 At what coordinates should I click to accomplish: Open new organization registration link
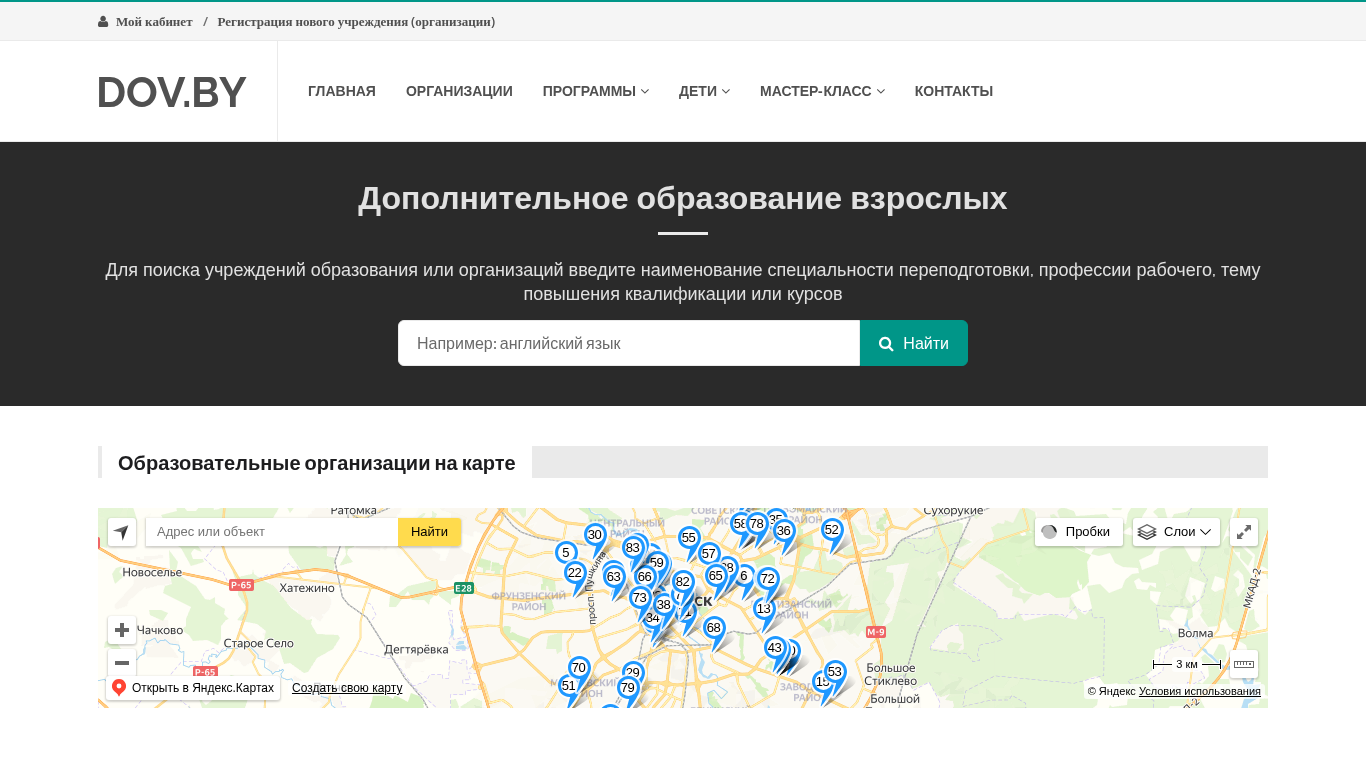tap(356, 21)
